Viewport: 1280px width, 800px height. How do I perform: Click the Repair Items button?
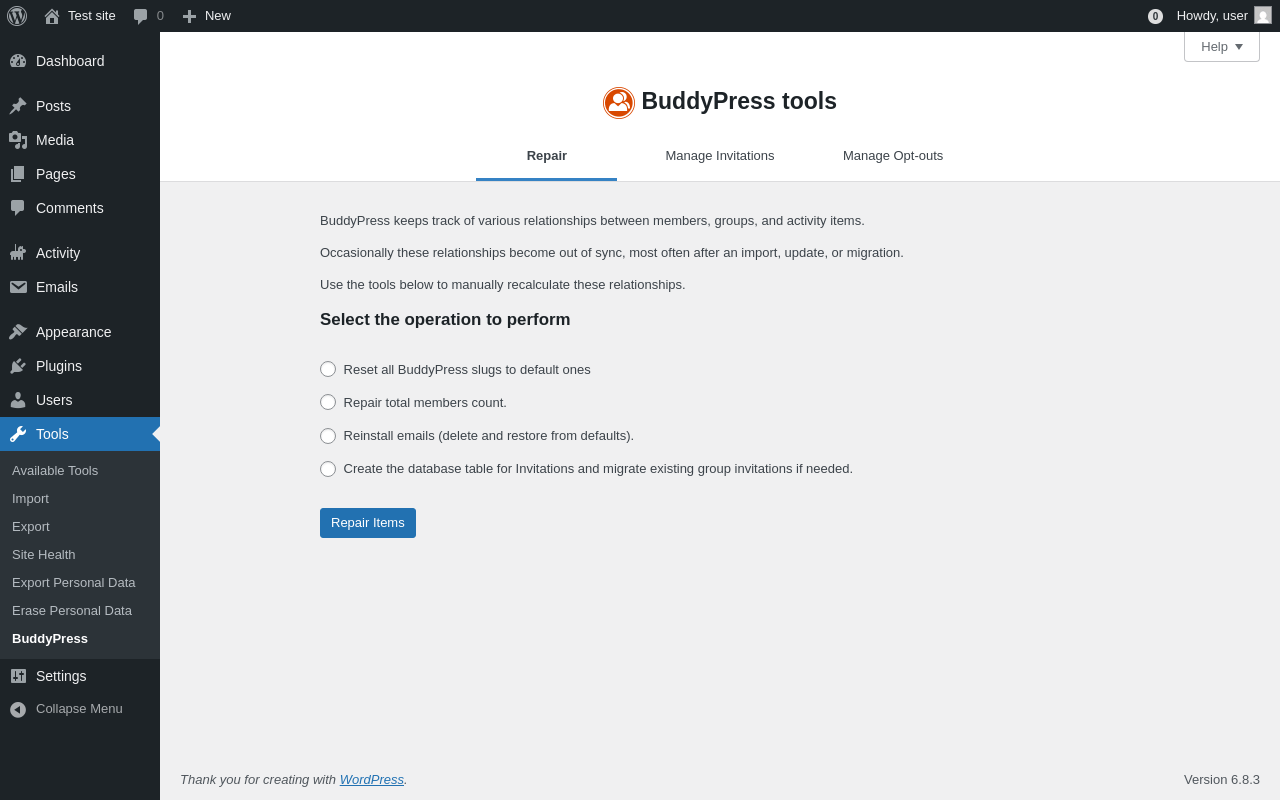[x=368, y=523]
